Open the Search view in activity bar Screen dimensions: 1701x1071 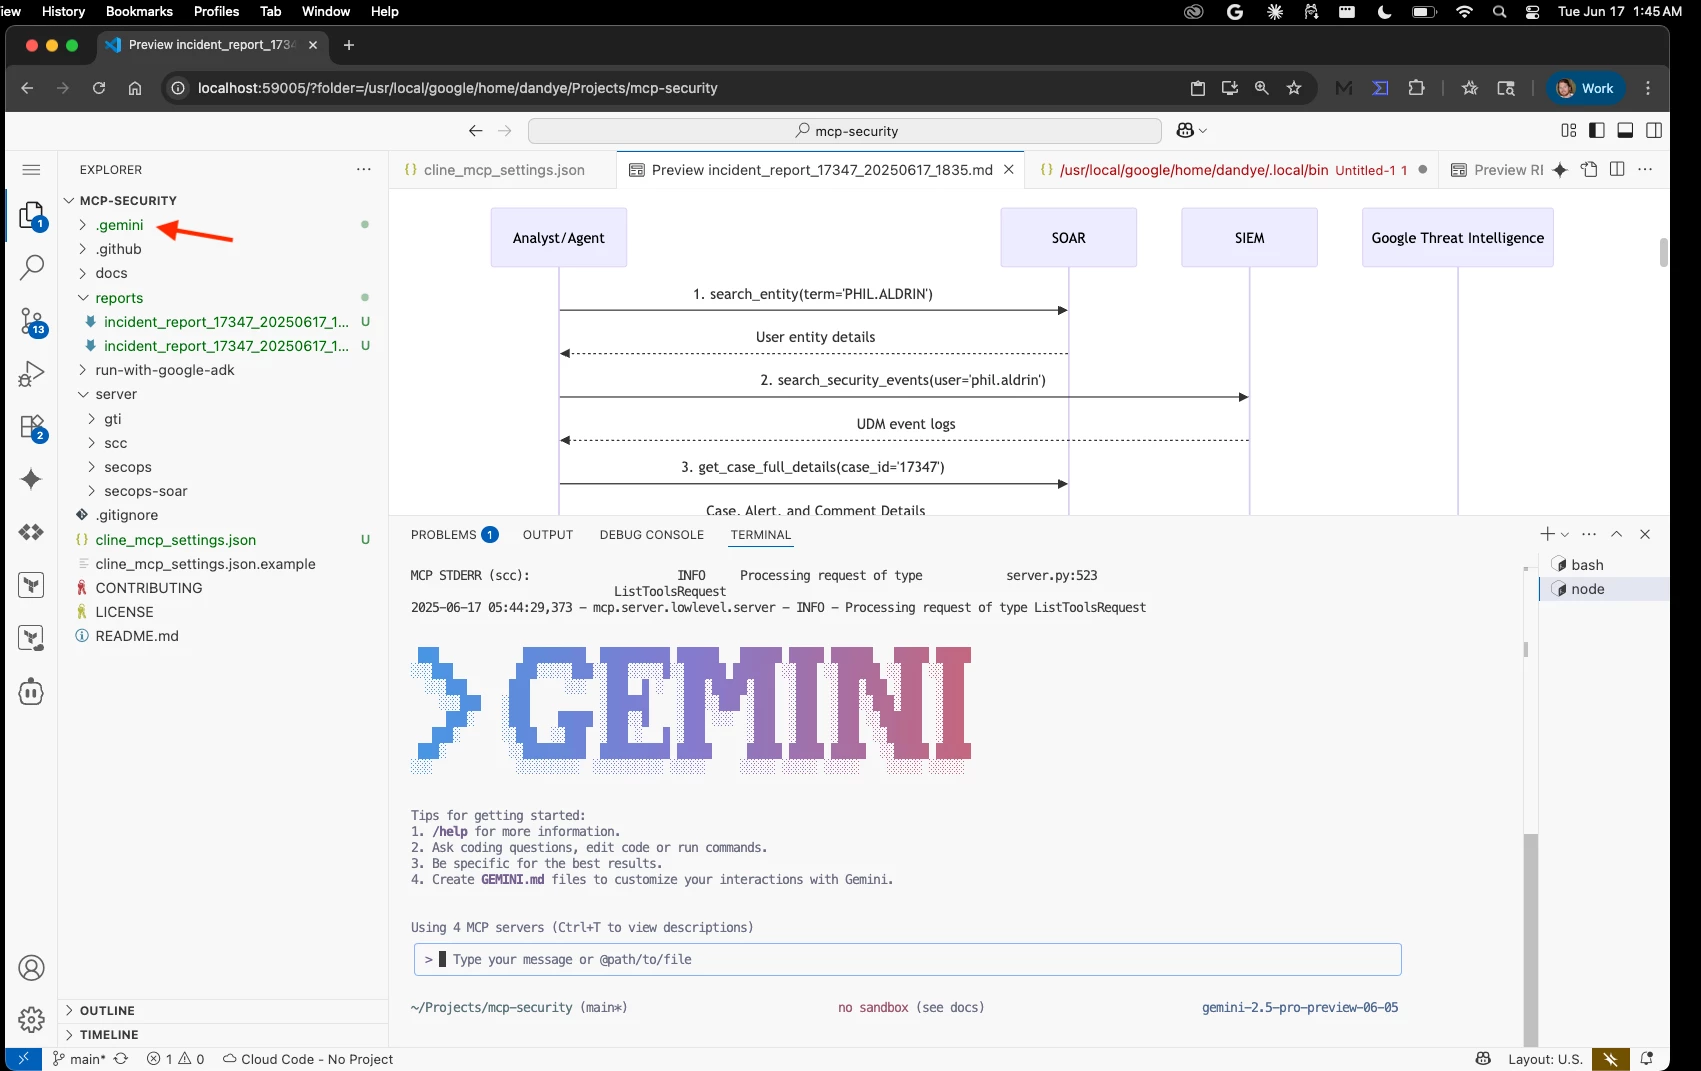point(31,267)
